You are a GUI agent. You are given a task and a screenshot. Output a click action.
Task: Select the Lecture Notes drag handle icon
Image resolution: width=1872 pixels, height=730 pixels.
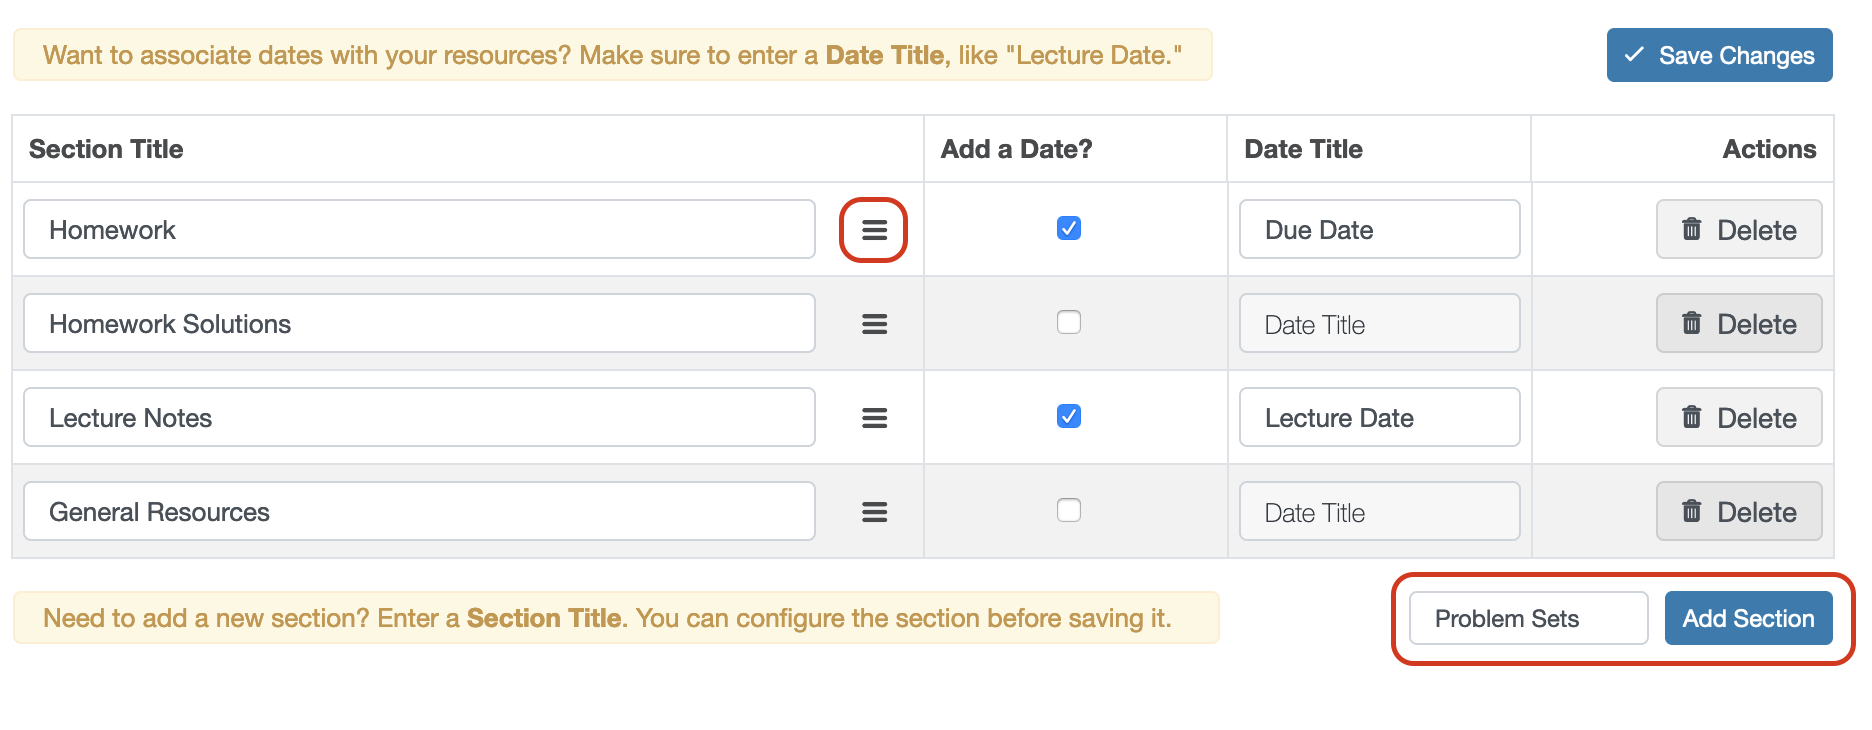(x=874, y=418)
